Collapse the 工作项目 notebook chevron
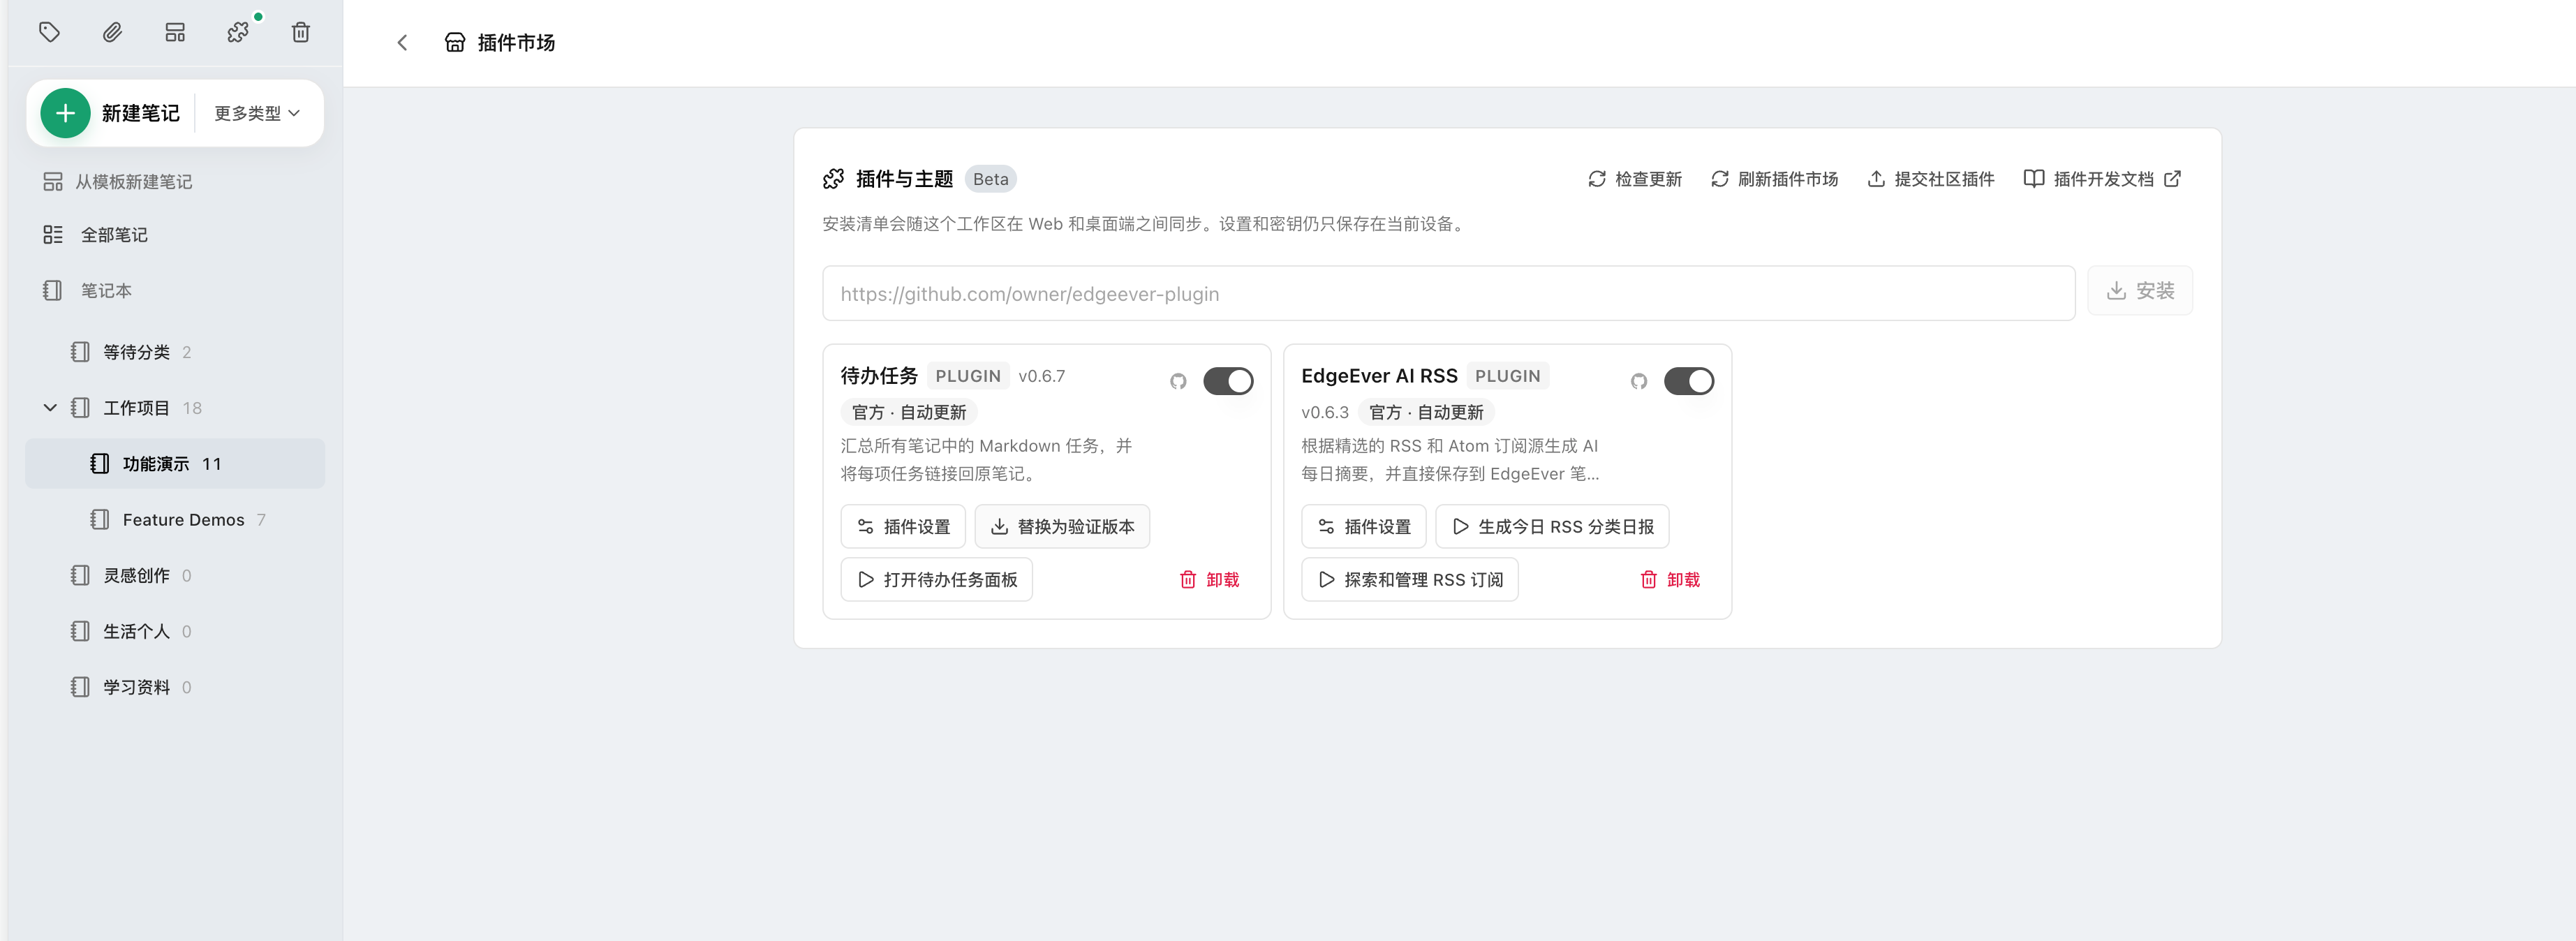Image resolution: width=2576 pixels, height=941 pixels. 50,408
